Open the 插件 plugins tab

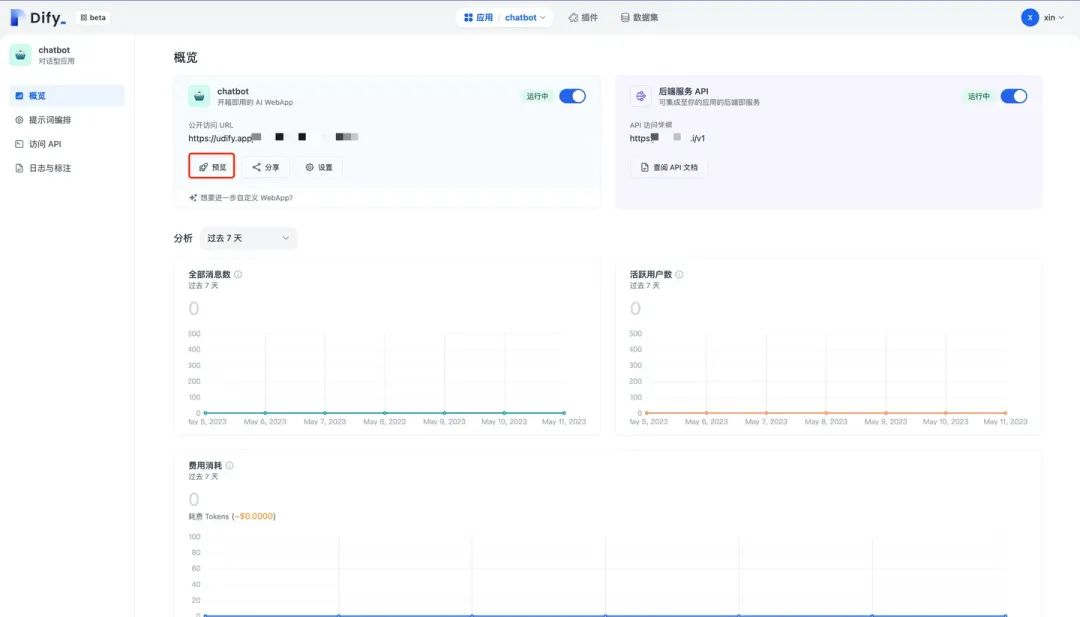583,17
